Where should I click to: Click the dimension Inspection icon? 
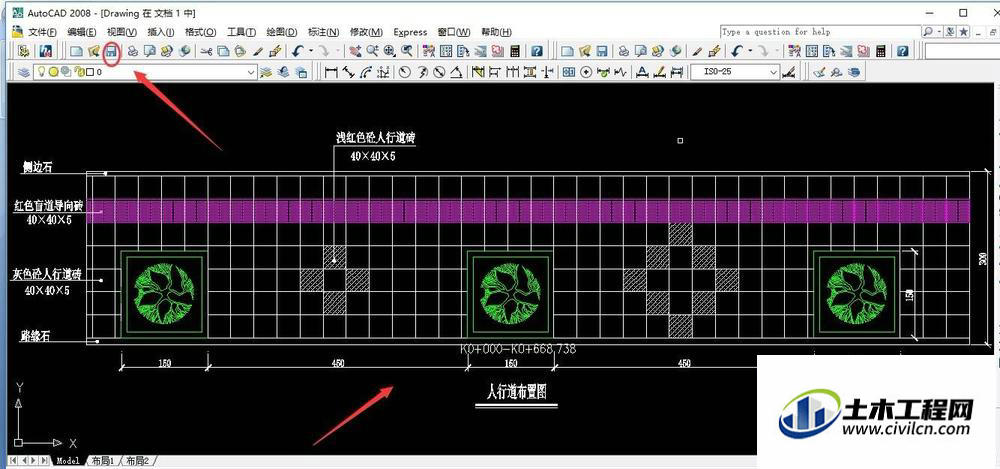(x=603, y=72)
